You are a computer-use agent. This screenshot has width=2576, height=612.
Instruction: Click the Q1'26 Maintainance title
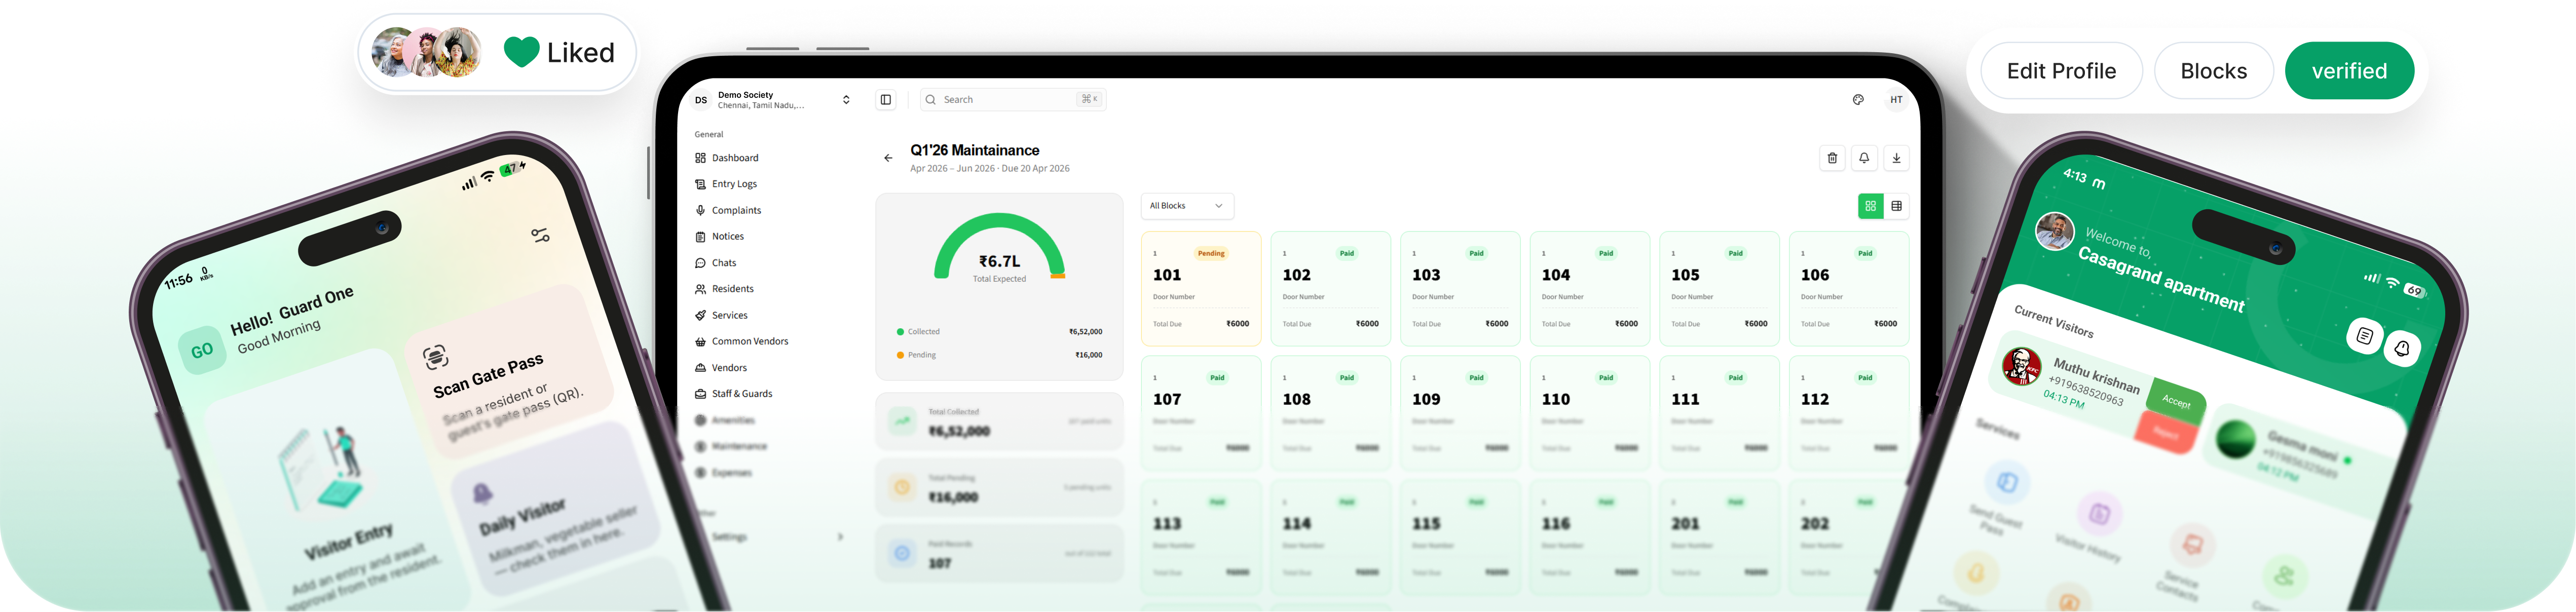pos(975,150)
